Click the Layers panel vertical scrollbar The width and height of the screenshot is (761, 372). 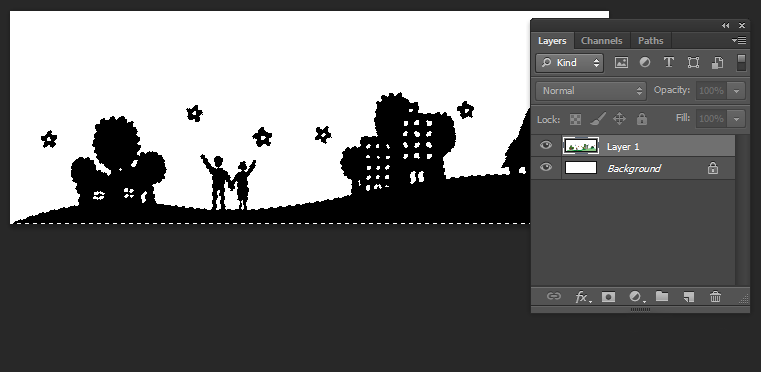pos(742,210)
